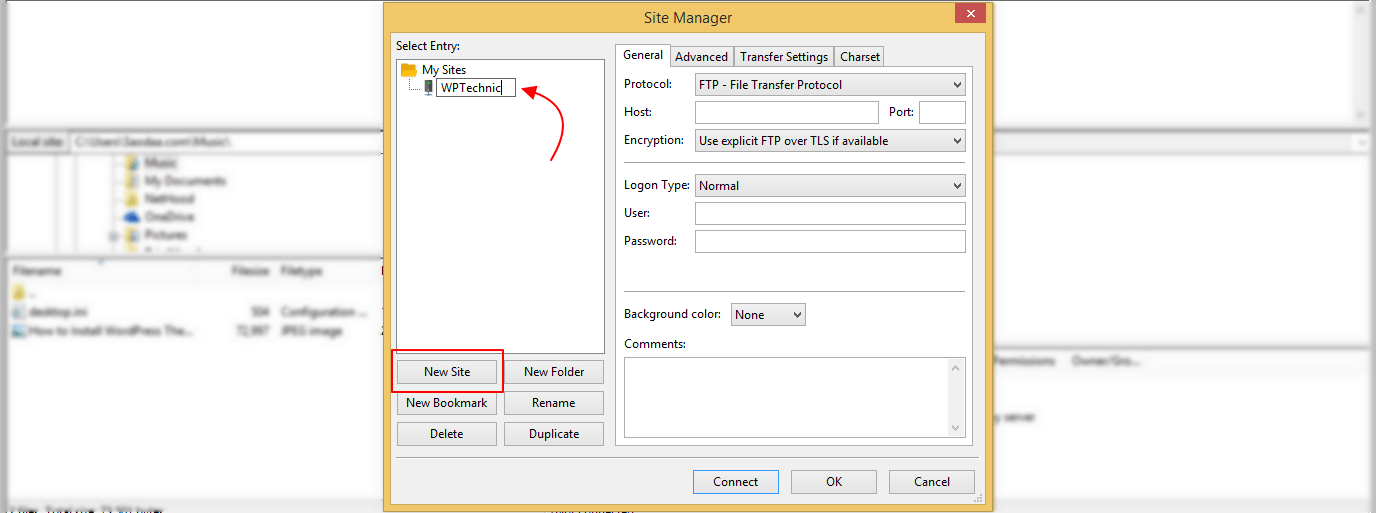
Task: Click the Comments box scroll-up arrow
Action: click(956, 368)
